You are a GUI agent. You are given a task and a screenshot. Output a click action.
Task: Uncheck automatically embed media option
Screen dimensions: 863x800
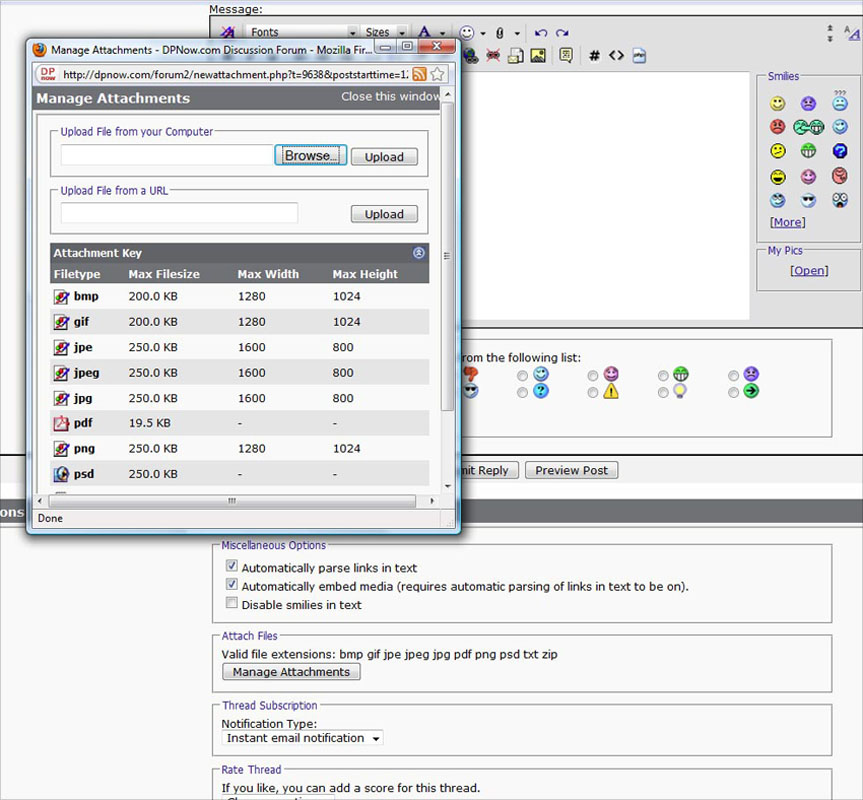pos(232,586)
